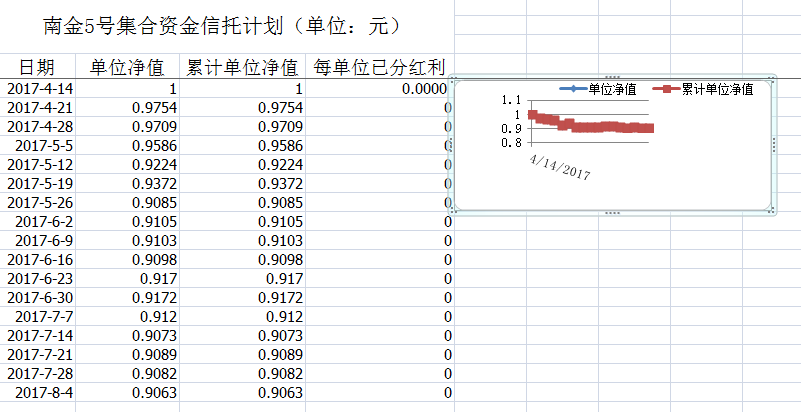Click the chart's top-center resize handle
Viewport: 801px width, 412px height.
coord(613,78)
